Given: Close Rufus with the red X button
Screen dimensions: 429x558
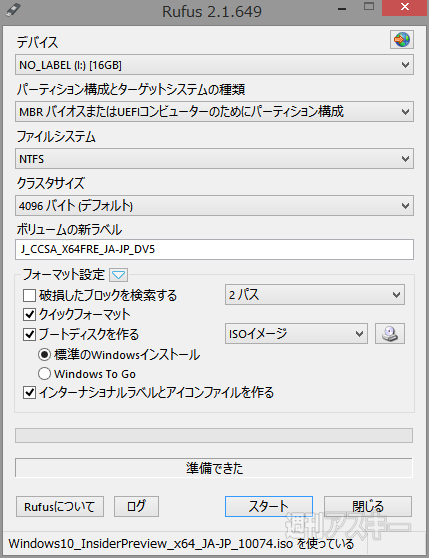Looking at the screenshot, I should pyautogui.click(x=404, y=7).
